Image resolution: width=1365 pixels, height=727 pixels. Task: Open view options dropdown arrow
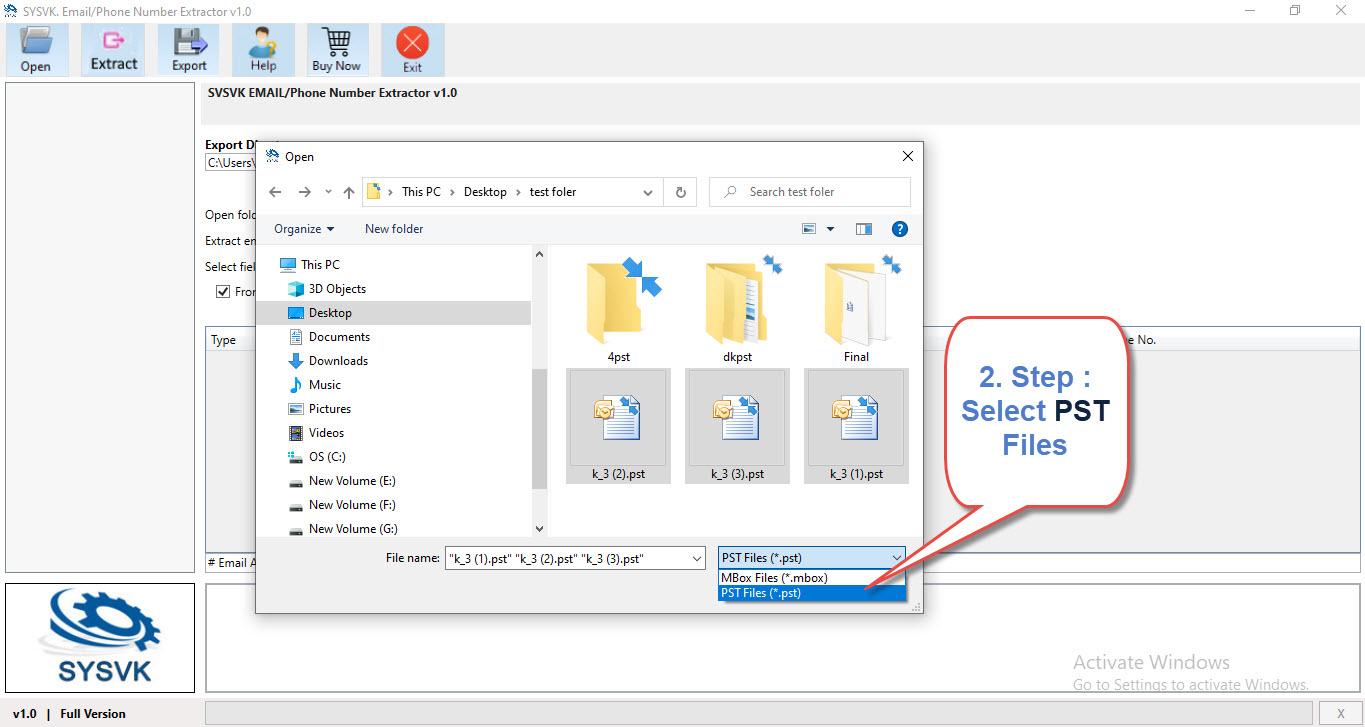click(830, 229)
